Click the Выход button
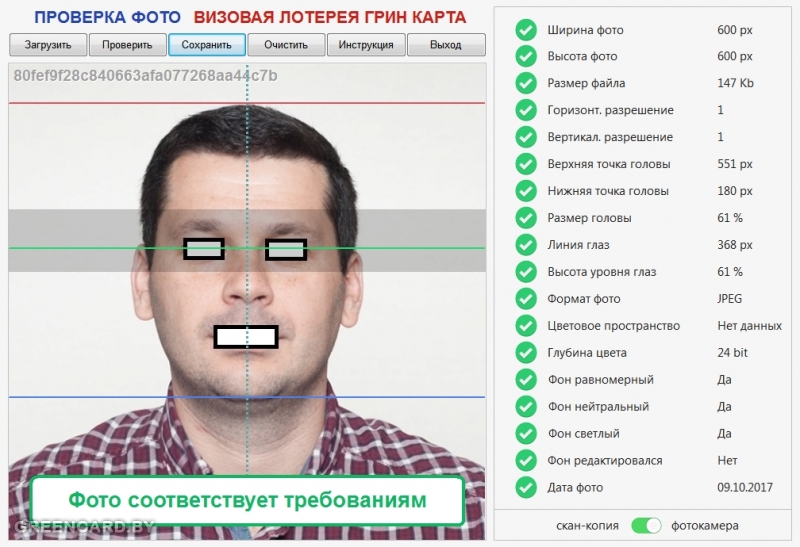800x547 pixels. (446, 45)
